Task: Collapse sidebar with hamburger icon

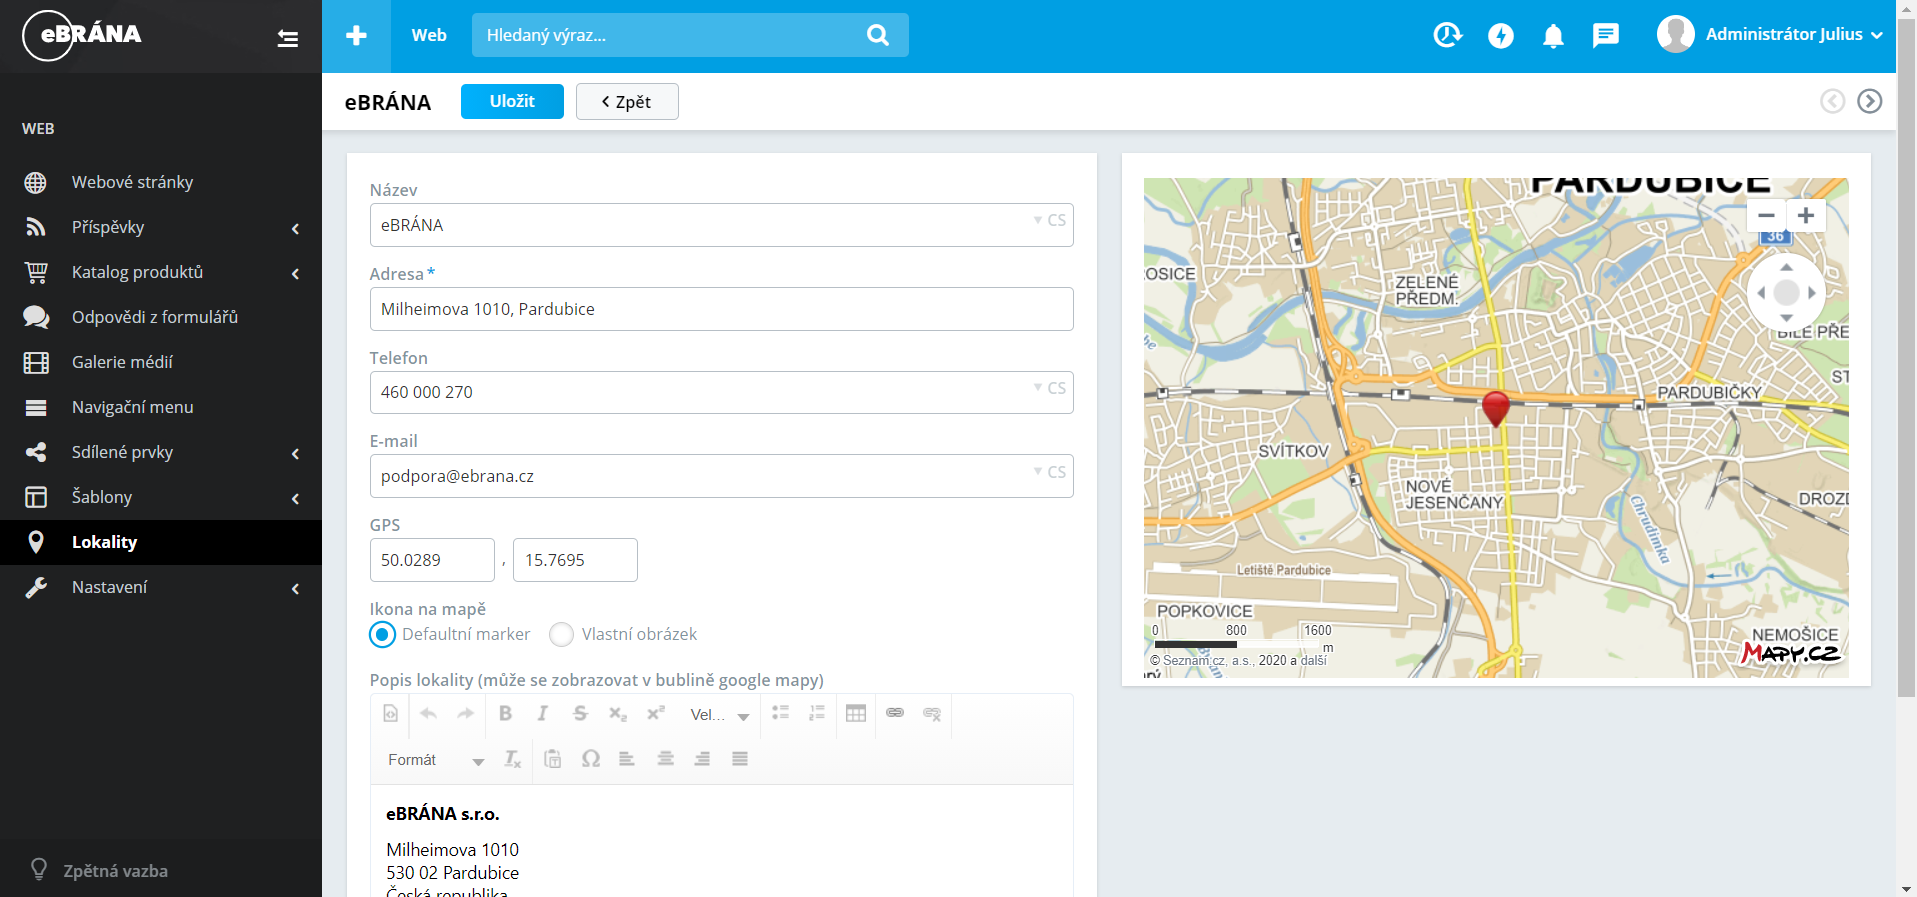Action: pos(288,38)
